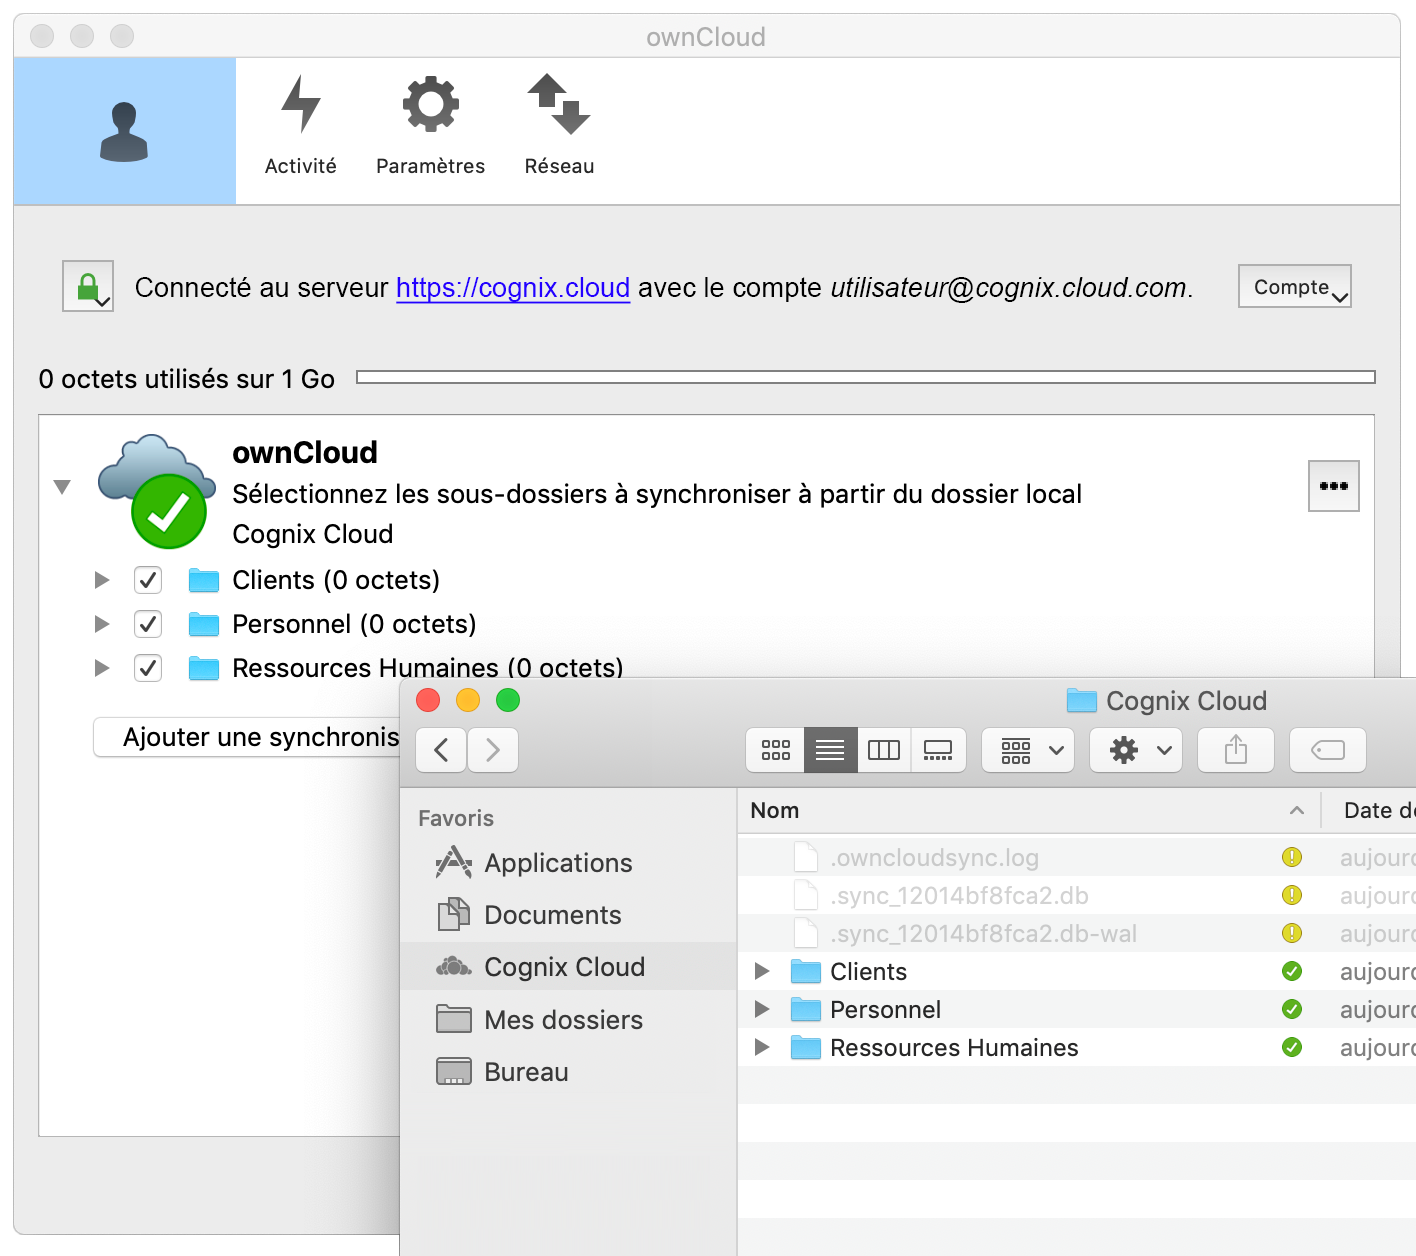Select Personnel folder row in Finder

[x=1076, y=1010]
